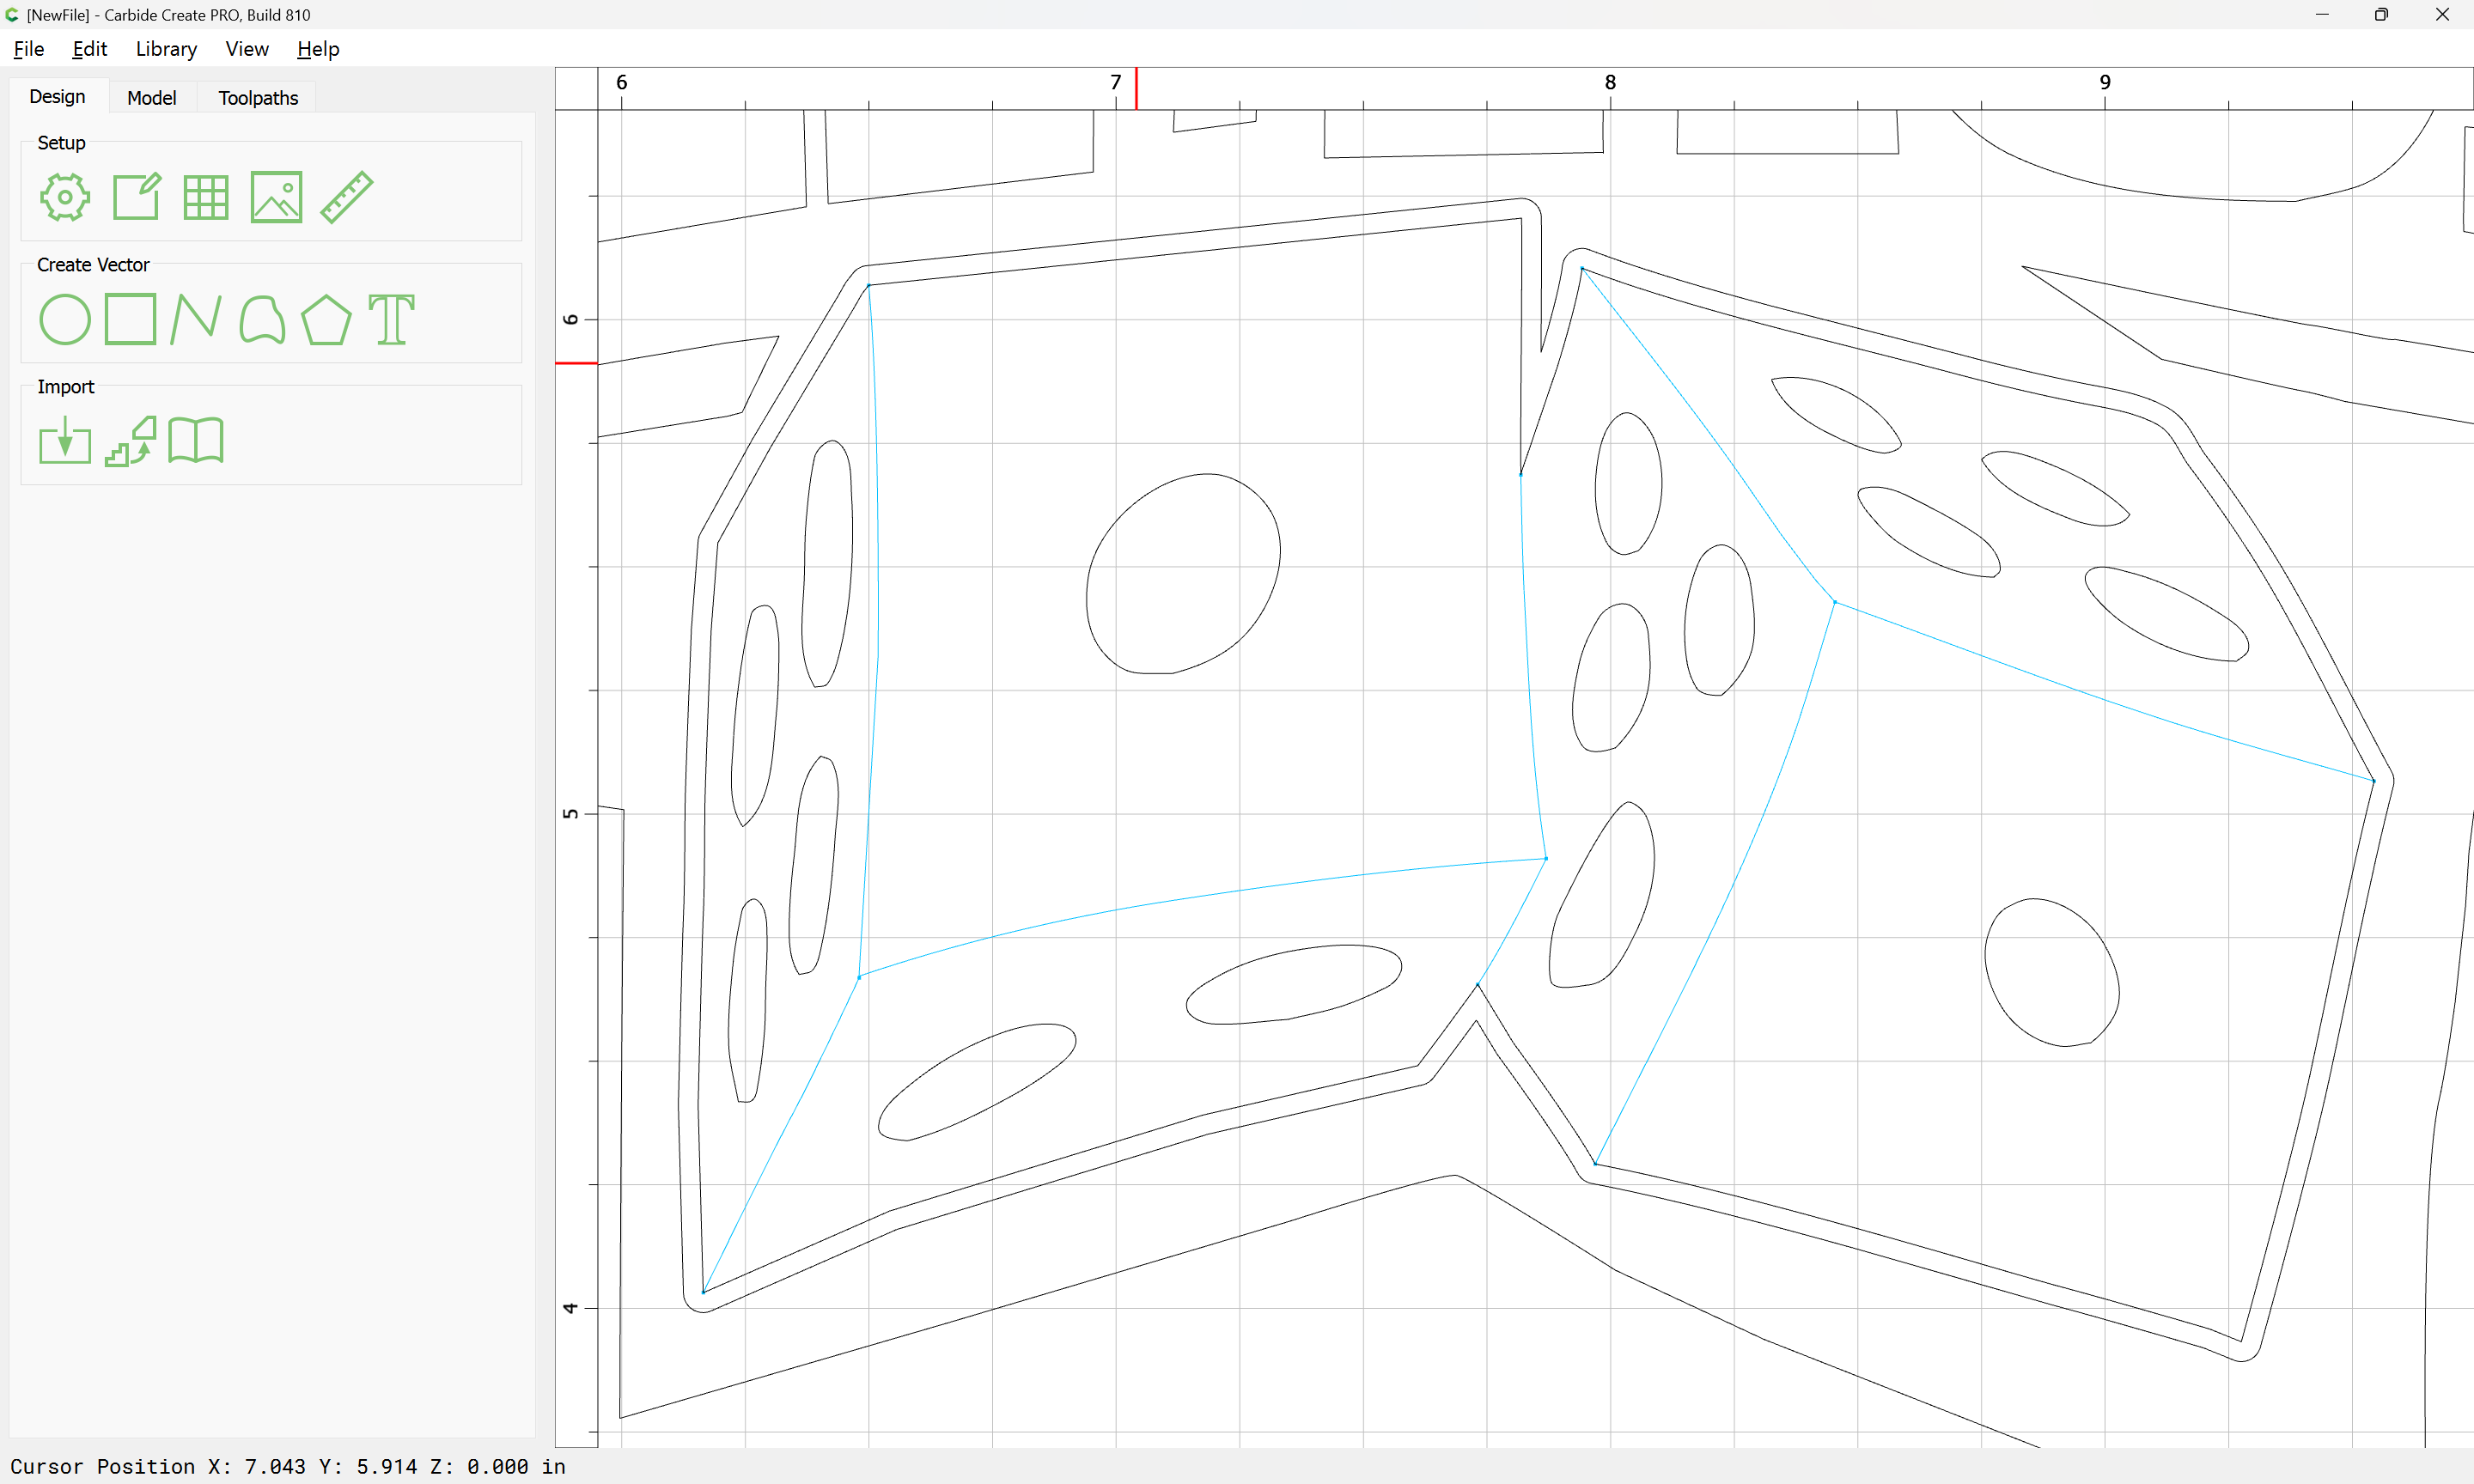Switch to the Toolpaths tab
This screenshot has height=1484, width=2474.
(258, 98)
